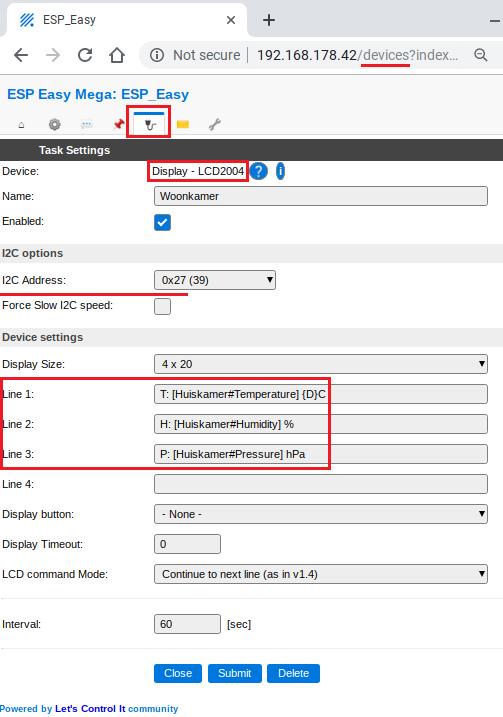Open the device info icon
The height and width of the screenshot is (717, 503).
pyautogui.click(x=280, y=171)
